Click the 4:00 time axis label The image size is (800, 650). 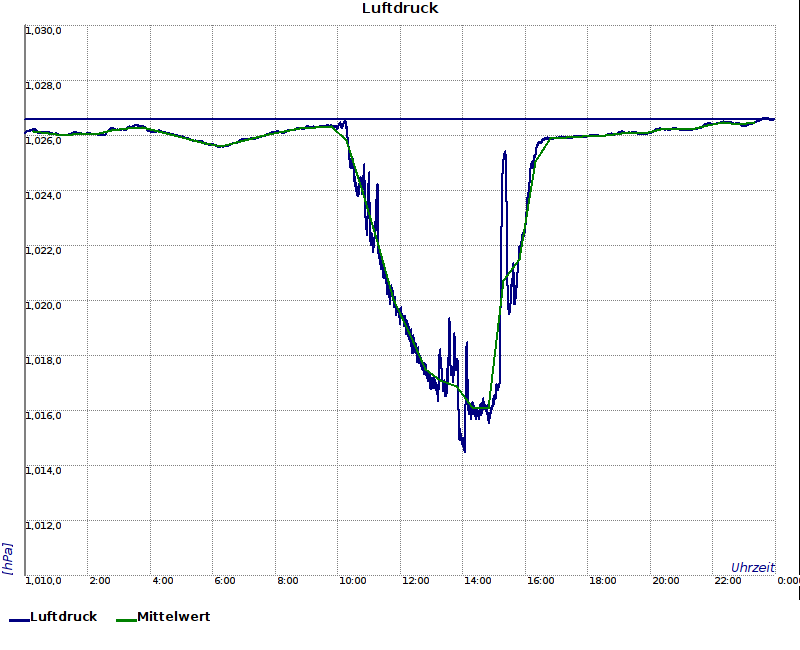point(163,581)
